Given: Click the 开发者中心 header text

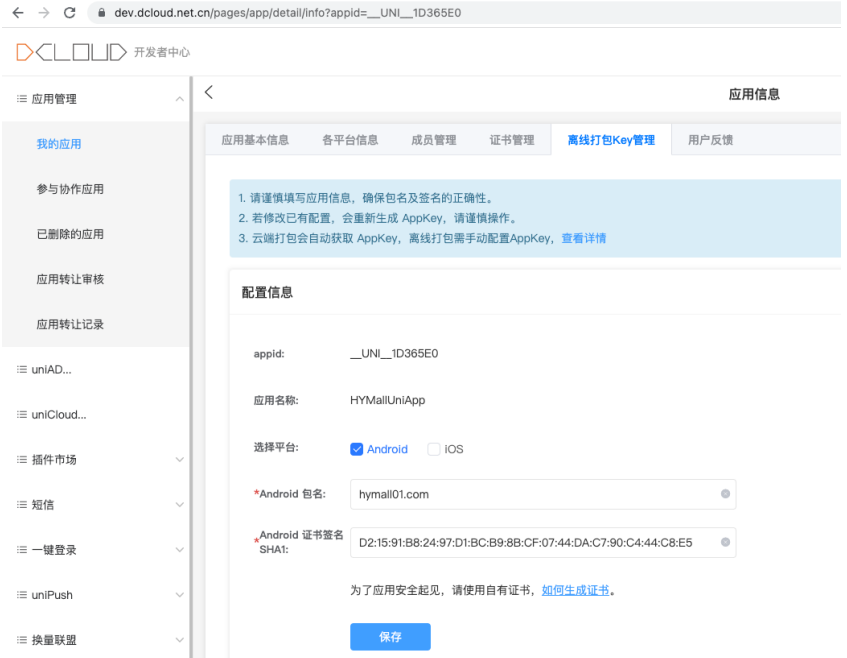Looking at the screenshot, I should tap(162, 52).
